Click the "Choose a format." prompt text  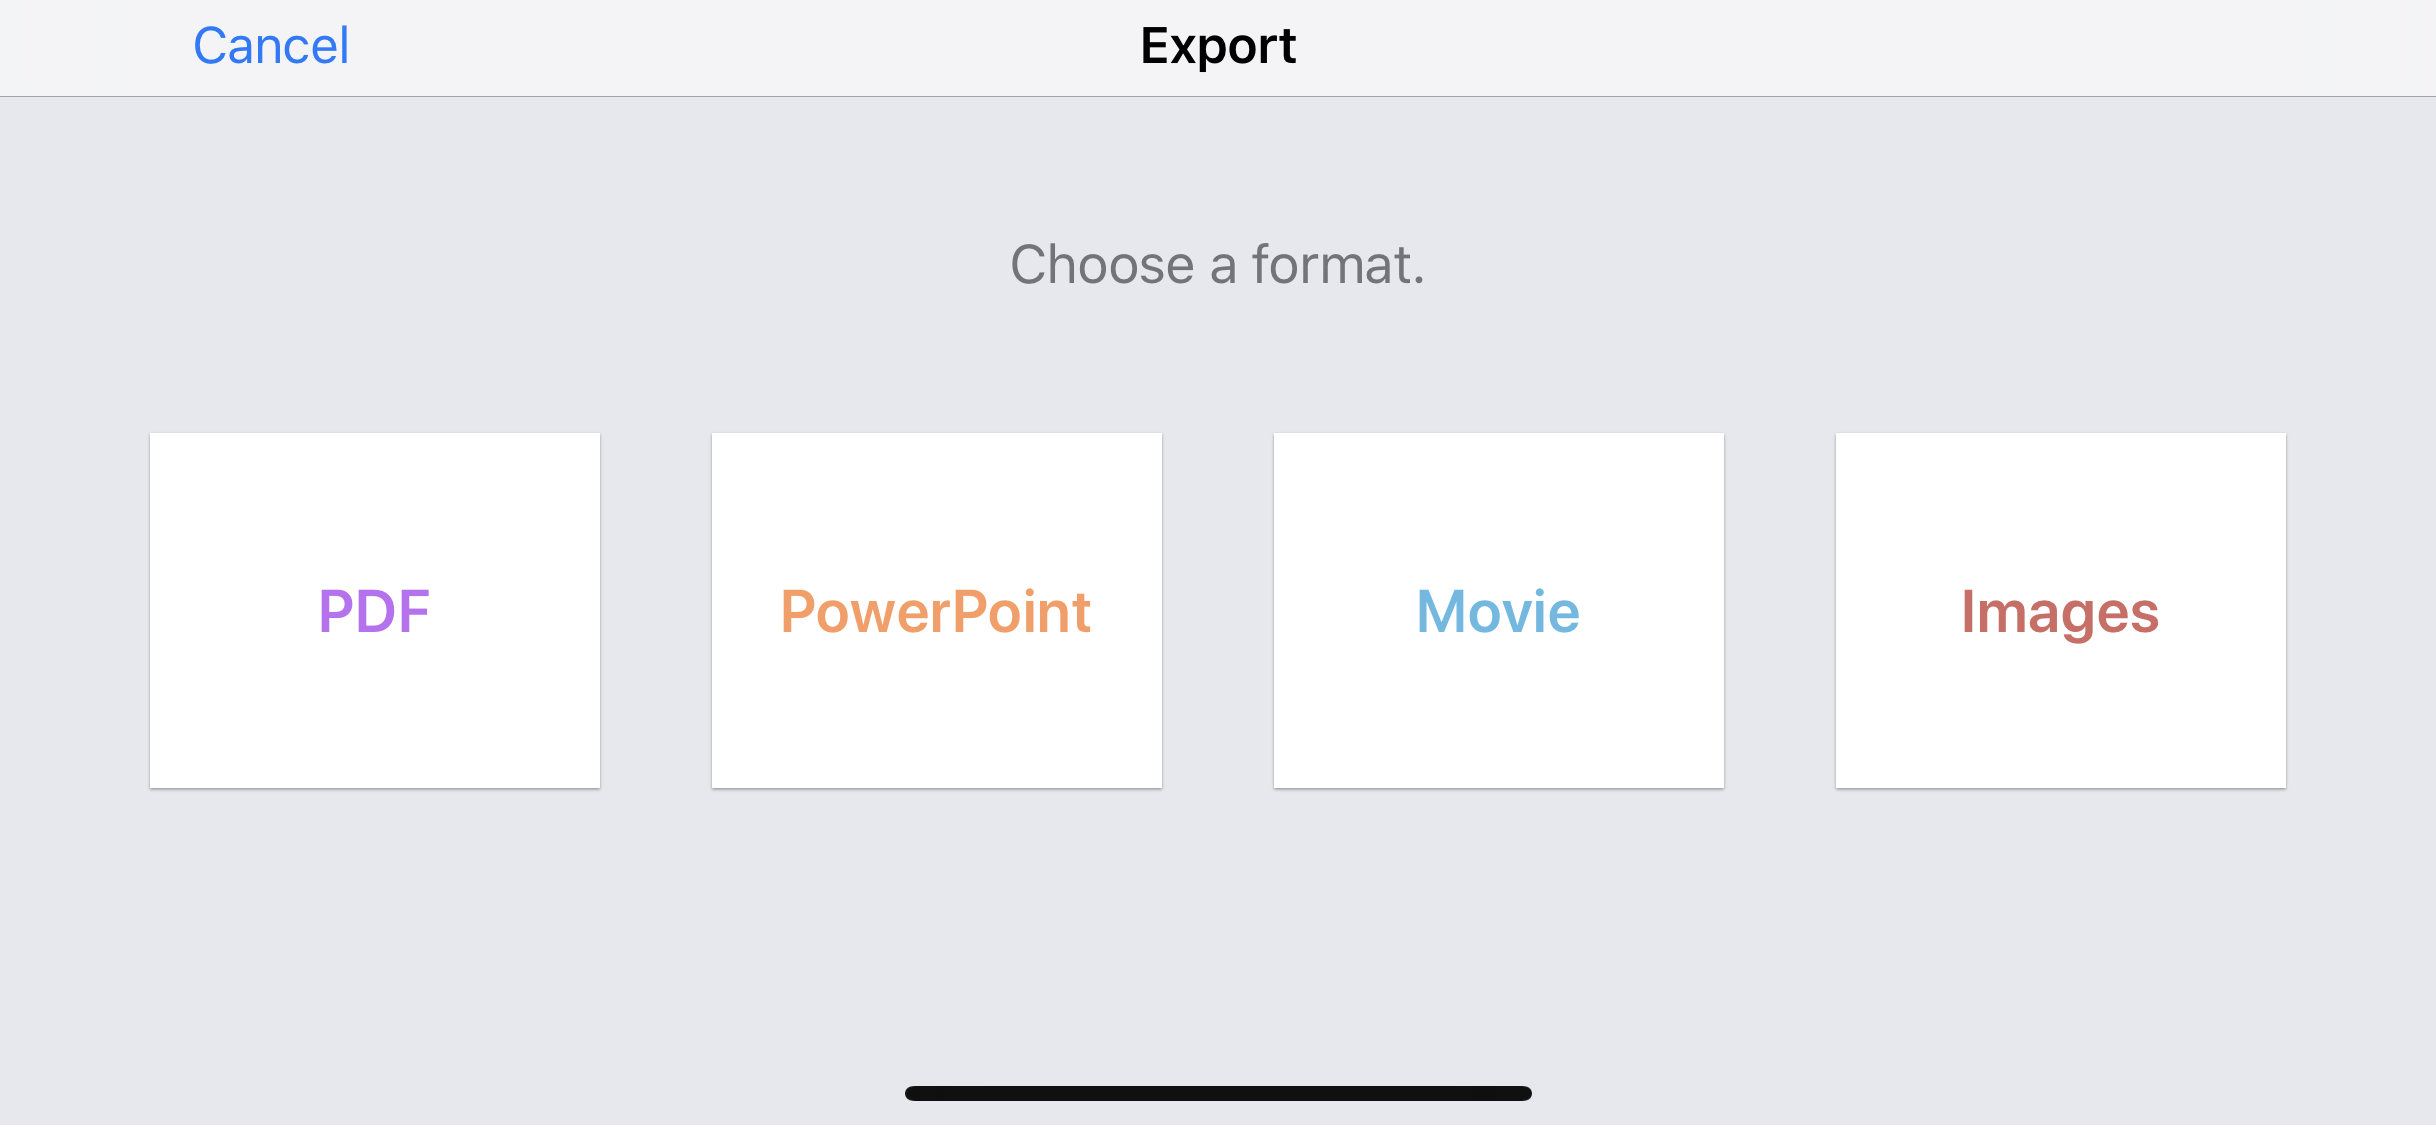(1218, 265)
